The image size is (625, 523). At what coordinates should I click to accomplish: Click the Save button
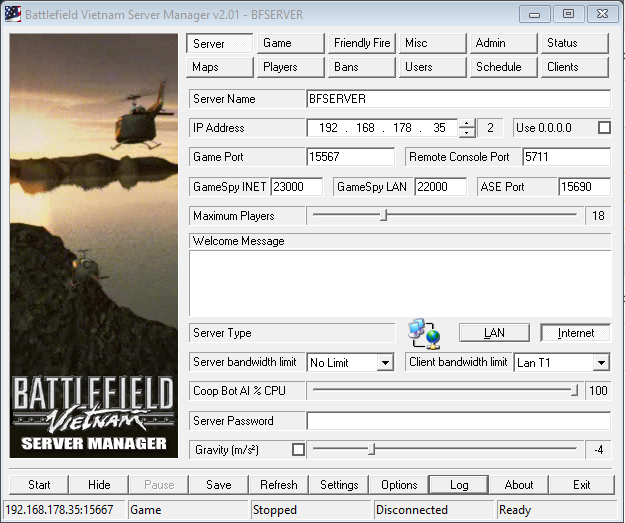(219, 485)
